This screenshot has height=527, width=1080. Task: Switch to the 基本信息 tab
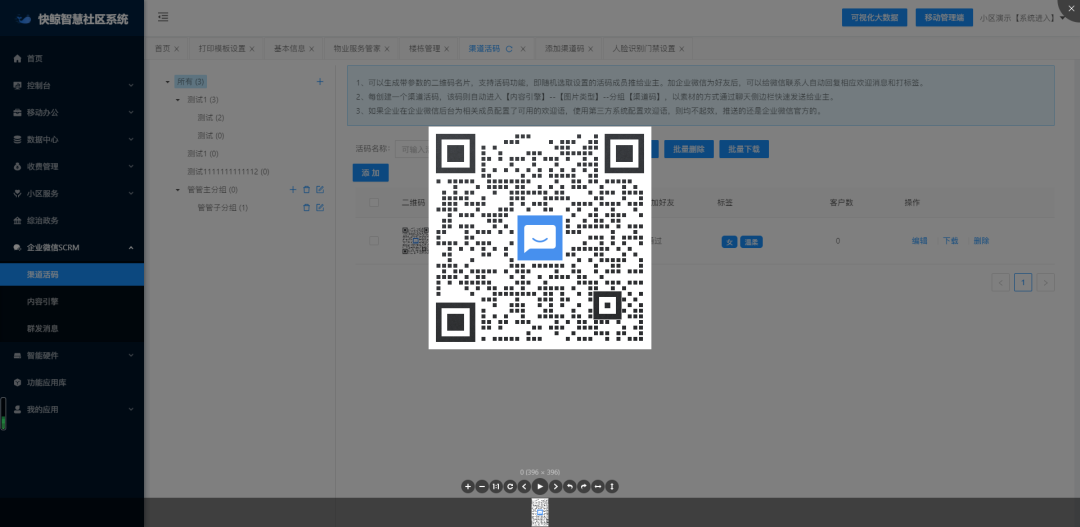pos(289,49)
